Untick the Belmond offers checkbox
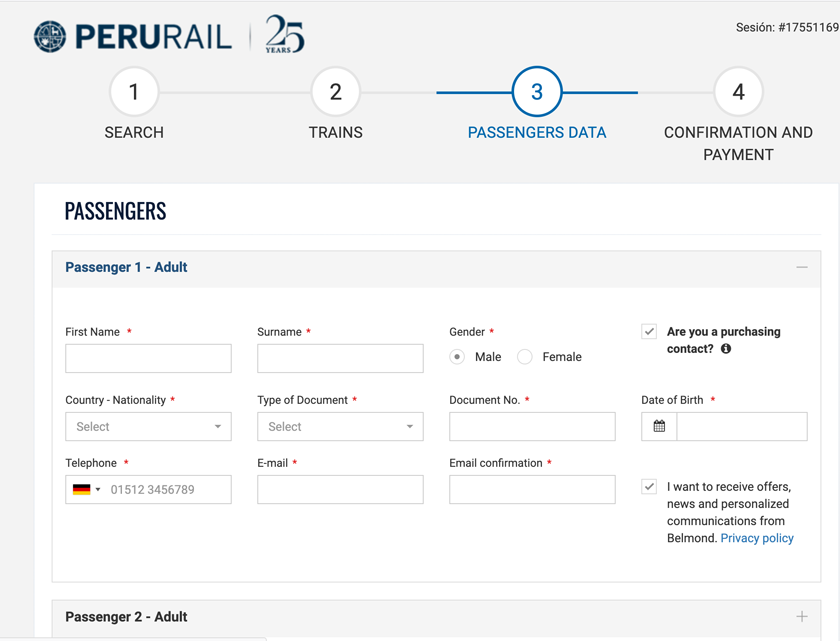Image resolution: width=840 pixels, height=641 pixels. click(x=649, y=487)
